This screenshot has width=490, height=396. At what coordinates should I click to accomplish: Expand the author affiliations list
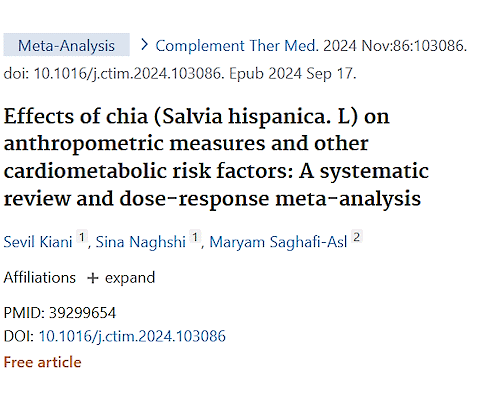pos(121,278)
